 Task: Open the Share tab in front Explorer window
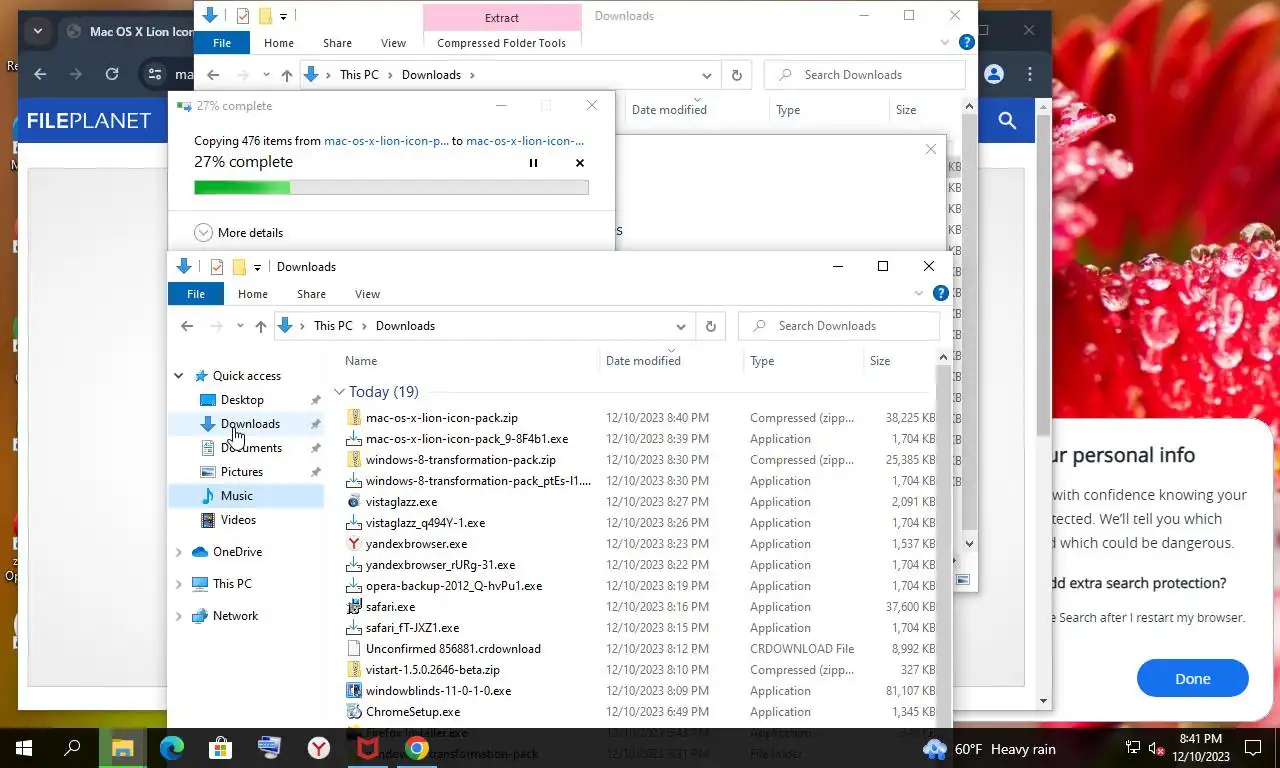pyautogui.click(x=311, y=294)
